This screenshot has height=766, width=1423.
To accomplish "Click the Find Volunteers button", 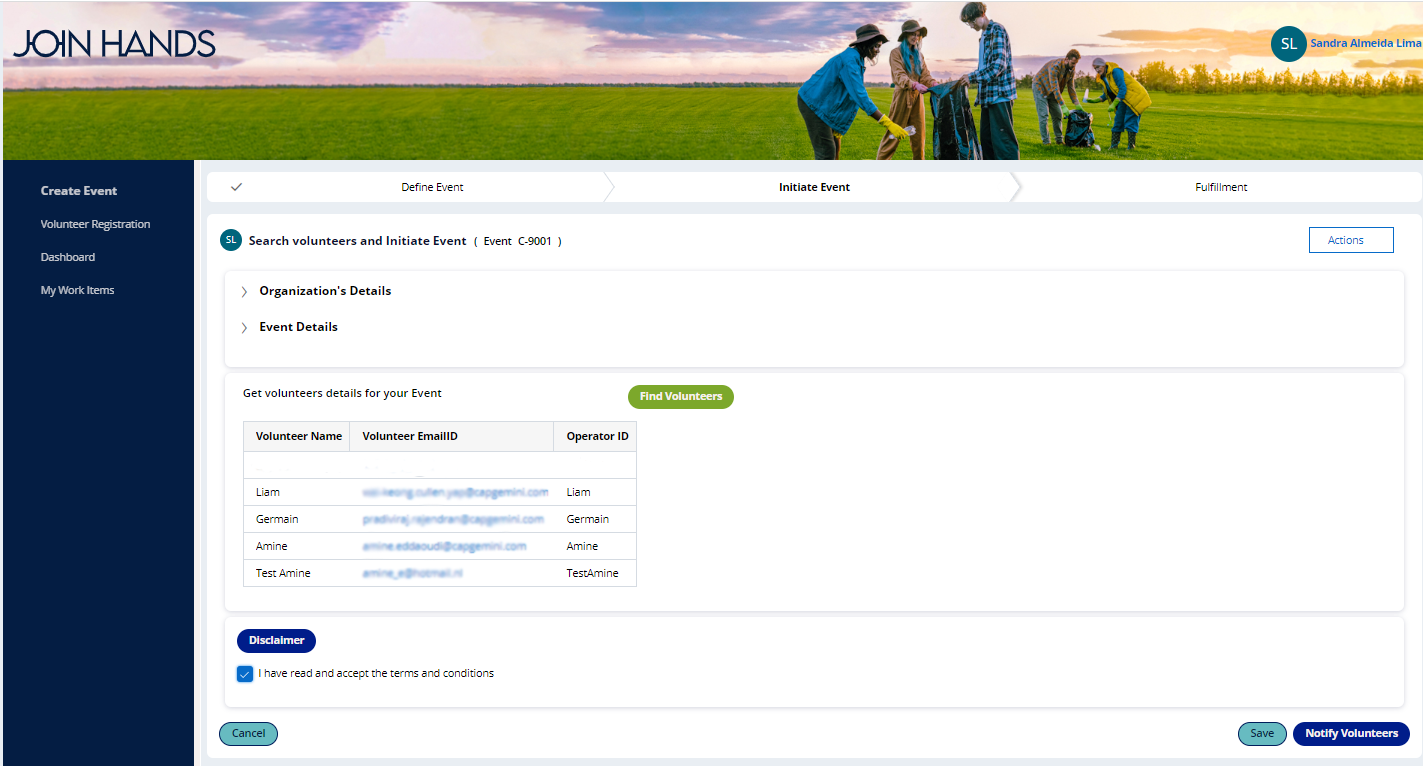I will 681,397.
